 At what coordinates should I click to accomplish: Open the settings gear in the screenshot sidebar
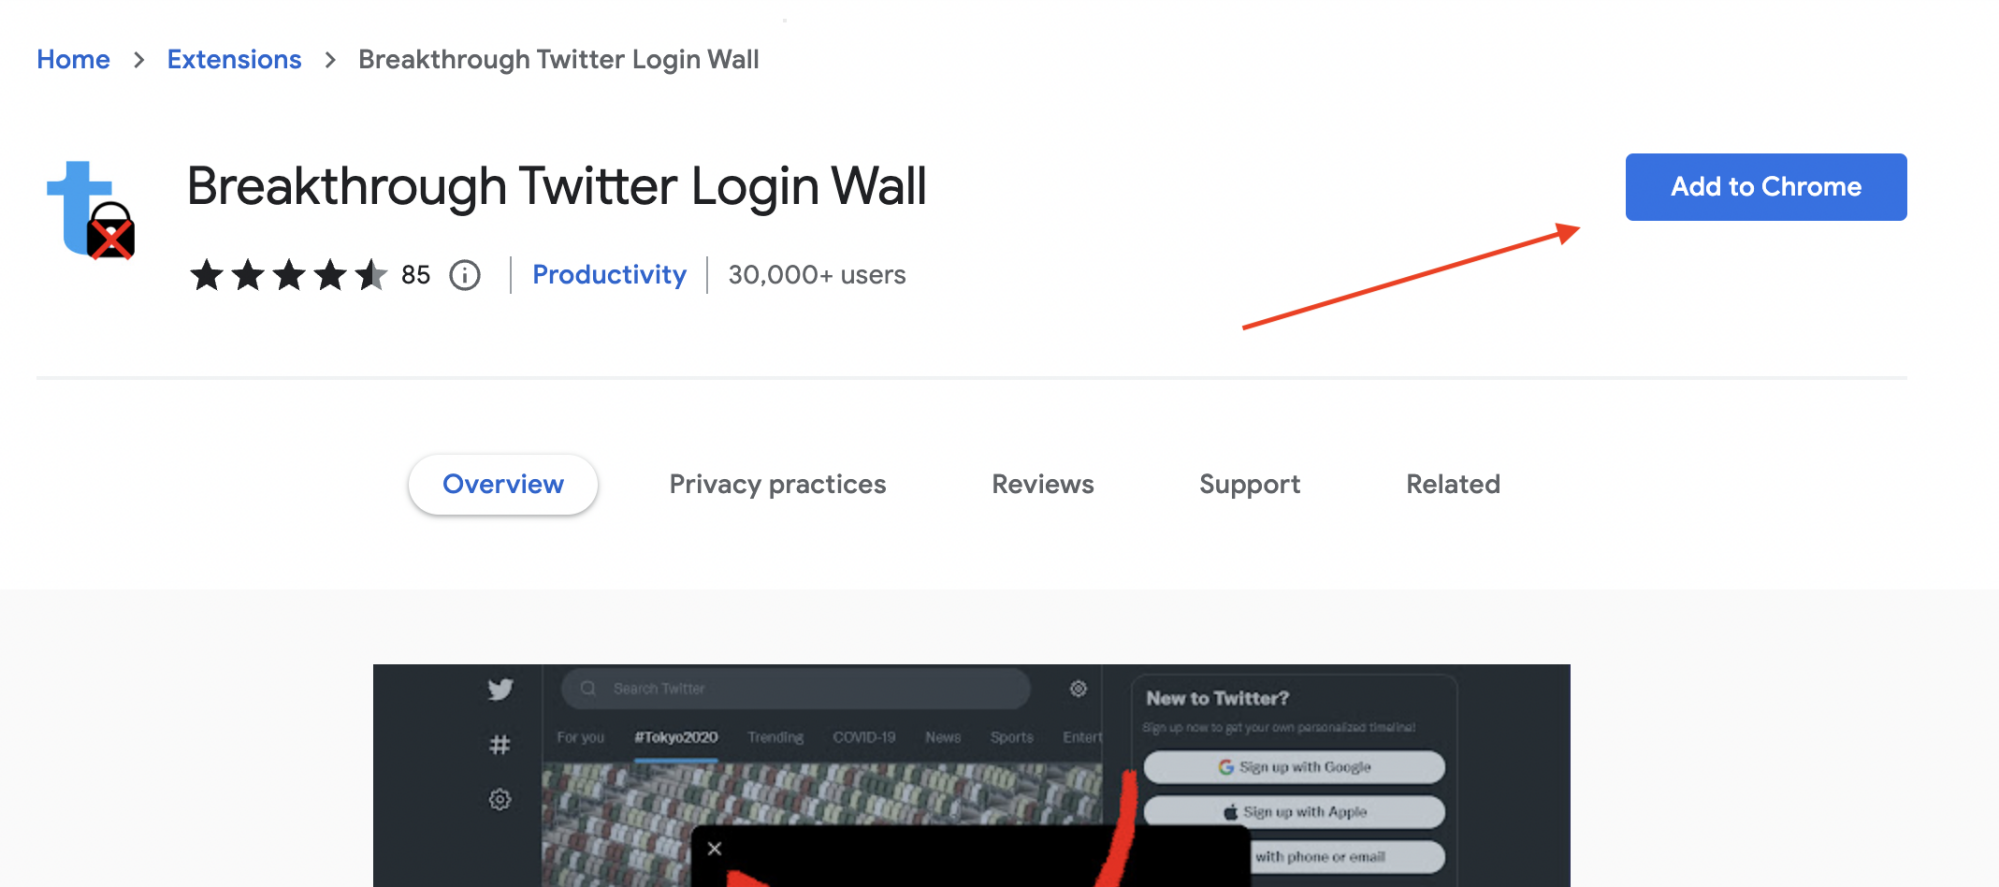click(497, 799)
